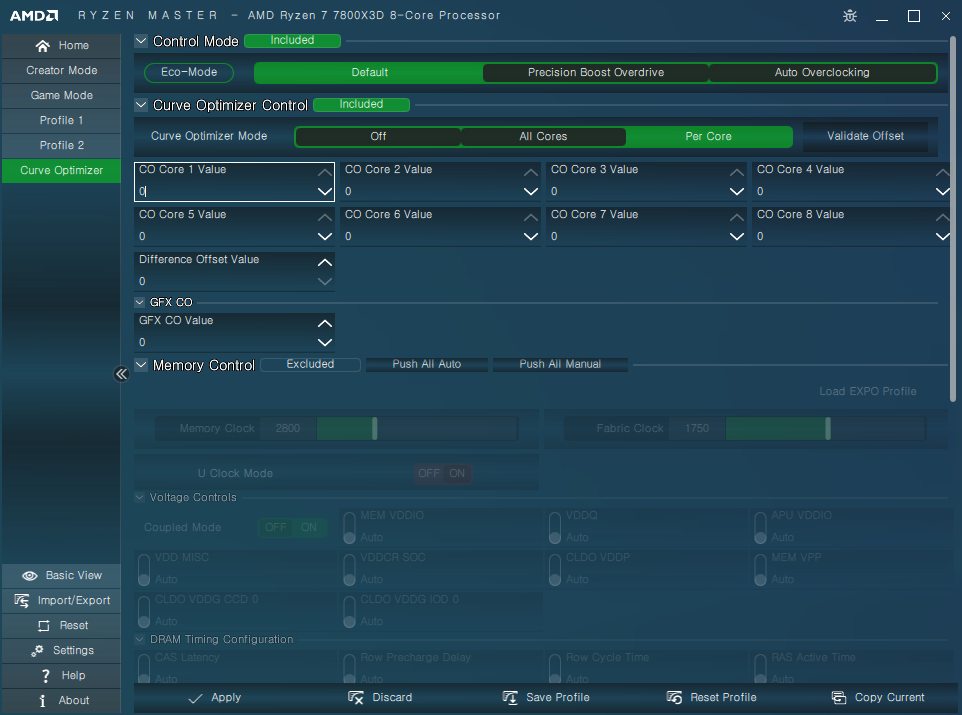This screenshot has height=715, width=962.
Task: Open Curve Optimizer tab
Action: tap(61, 171)
